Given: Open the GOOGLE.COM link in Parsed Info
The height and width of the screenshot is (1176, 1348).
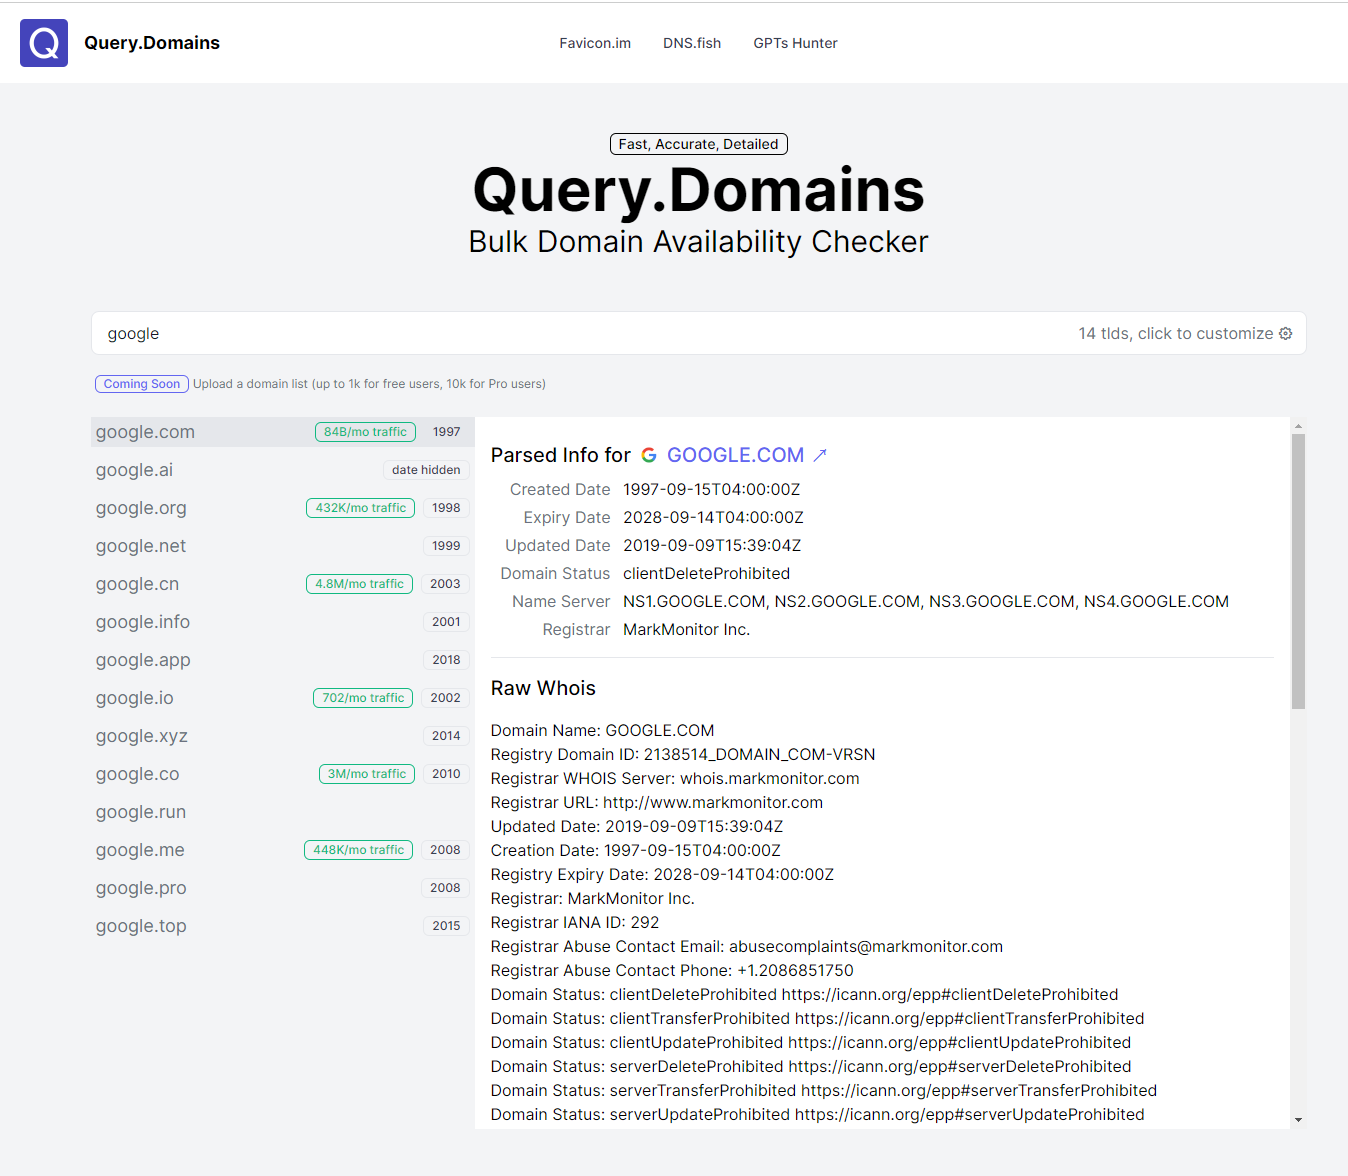Looking at the screenshot, I should pos(735,455).
